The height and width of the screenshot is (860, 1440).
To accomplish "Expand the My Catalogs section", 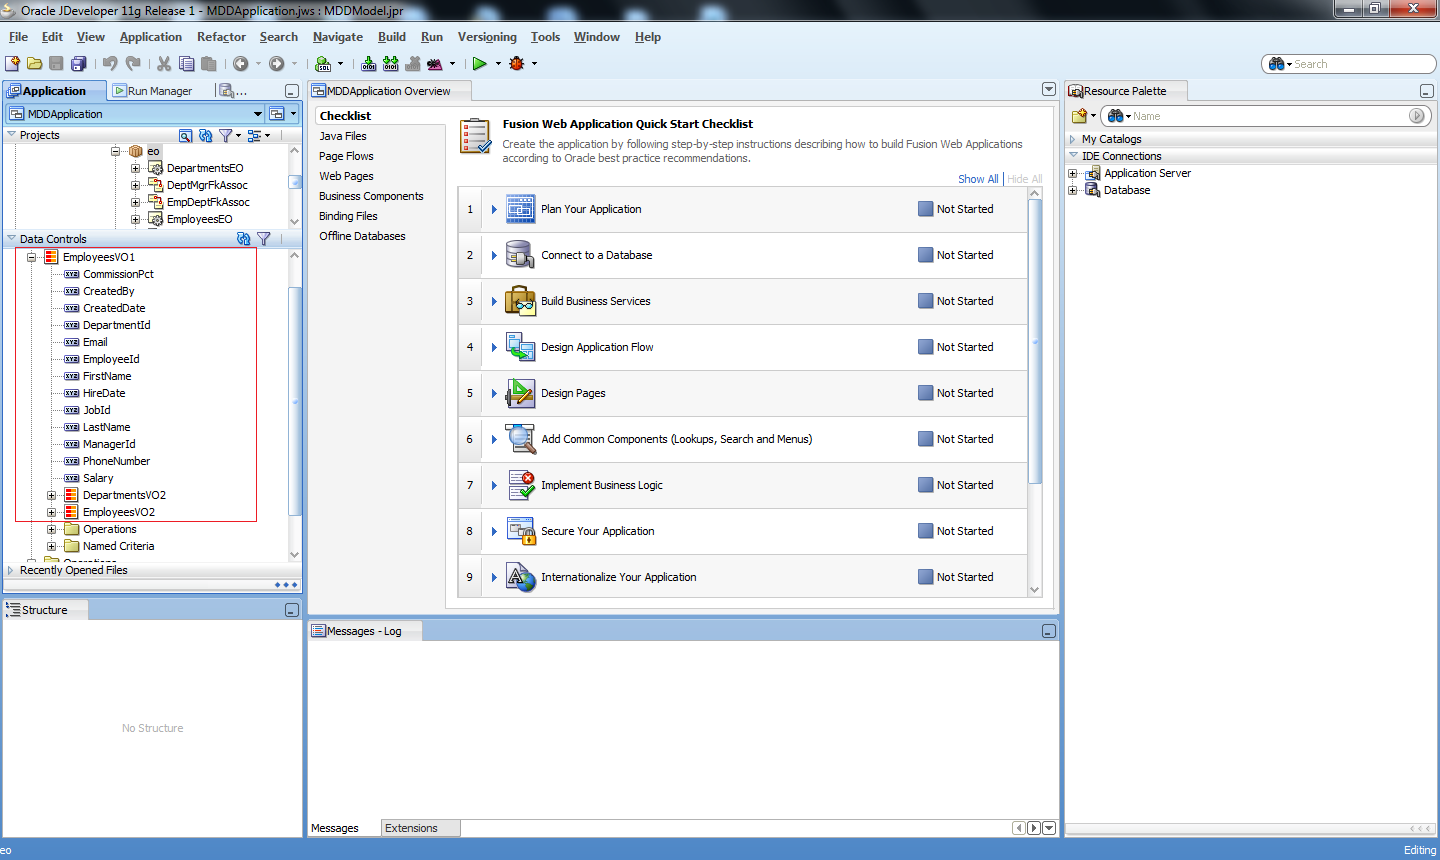I will tap(1073, 139).
